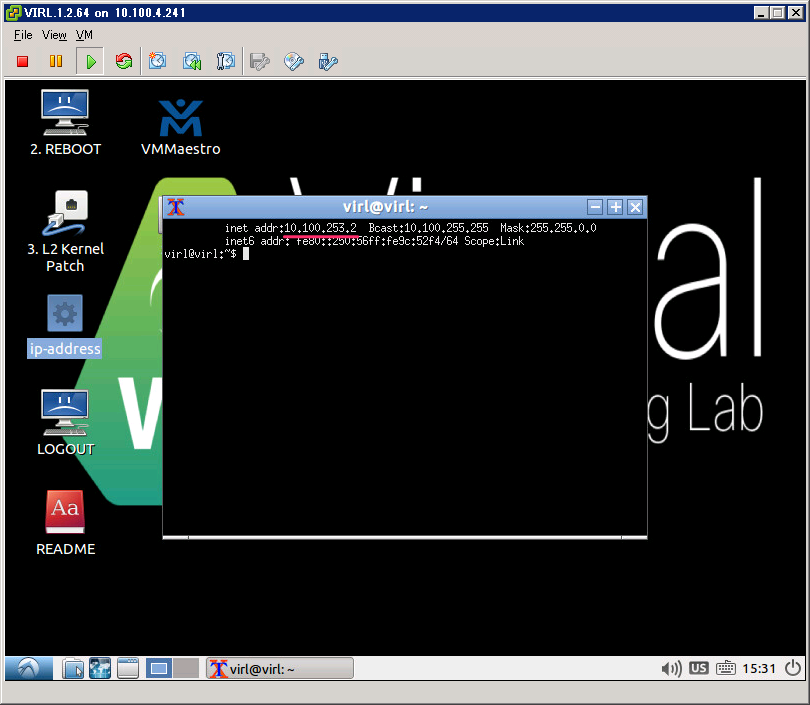Select the 2. REBOOT desktop icon

click(65, 123)
